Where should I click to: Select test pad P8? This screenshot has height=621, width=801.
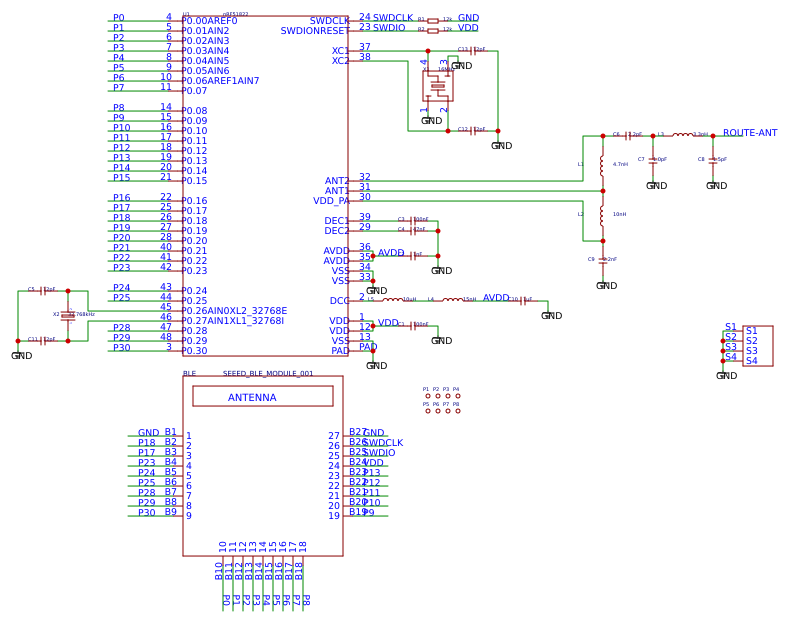click(x=458, y=411)
